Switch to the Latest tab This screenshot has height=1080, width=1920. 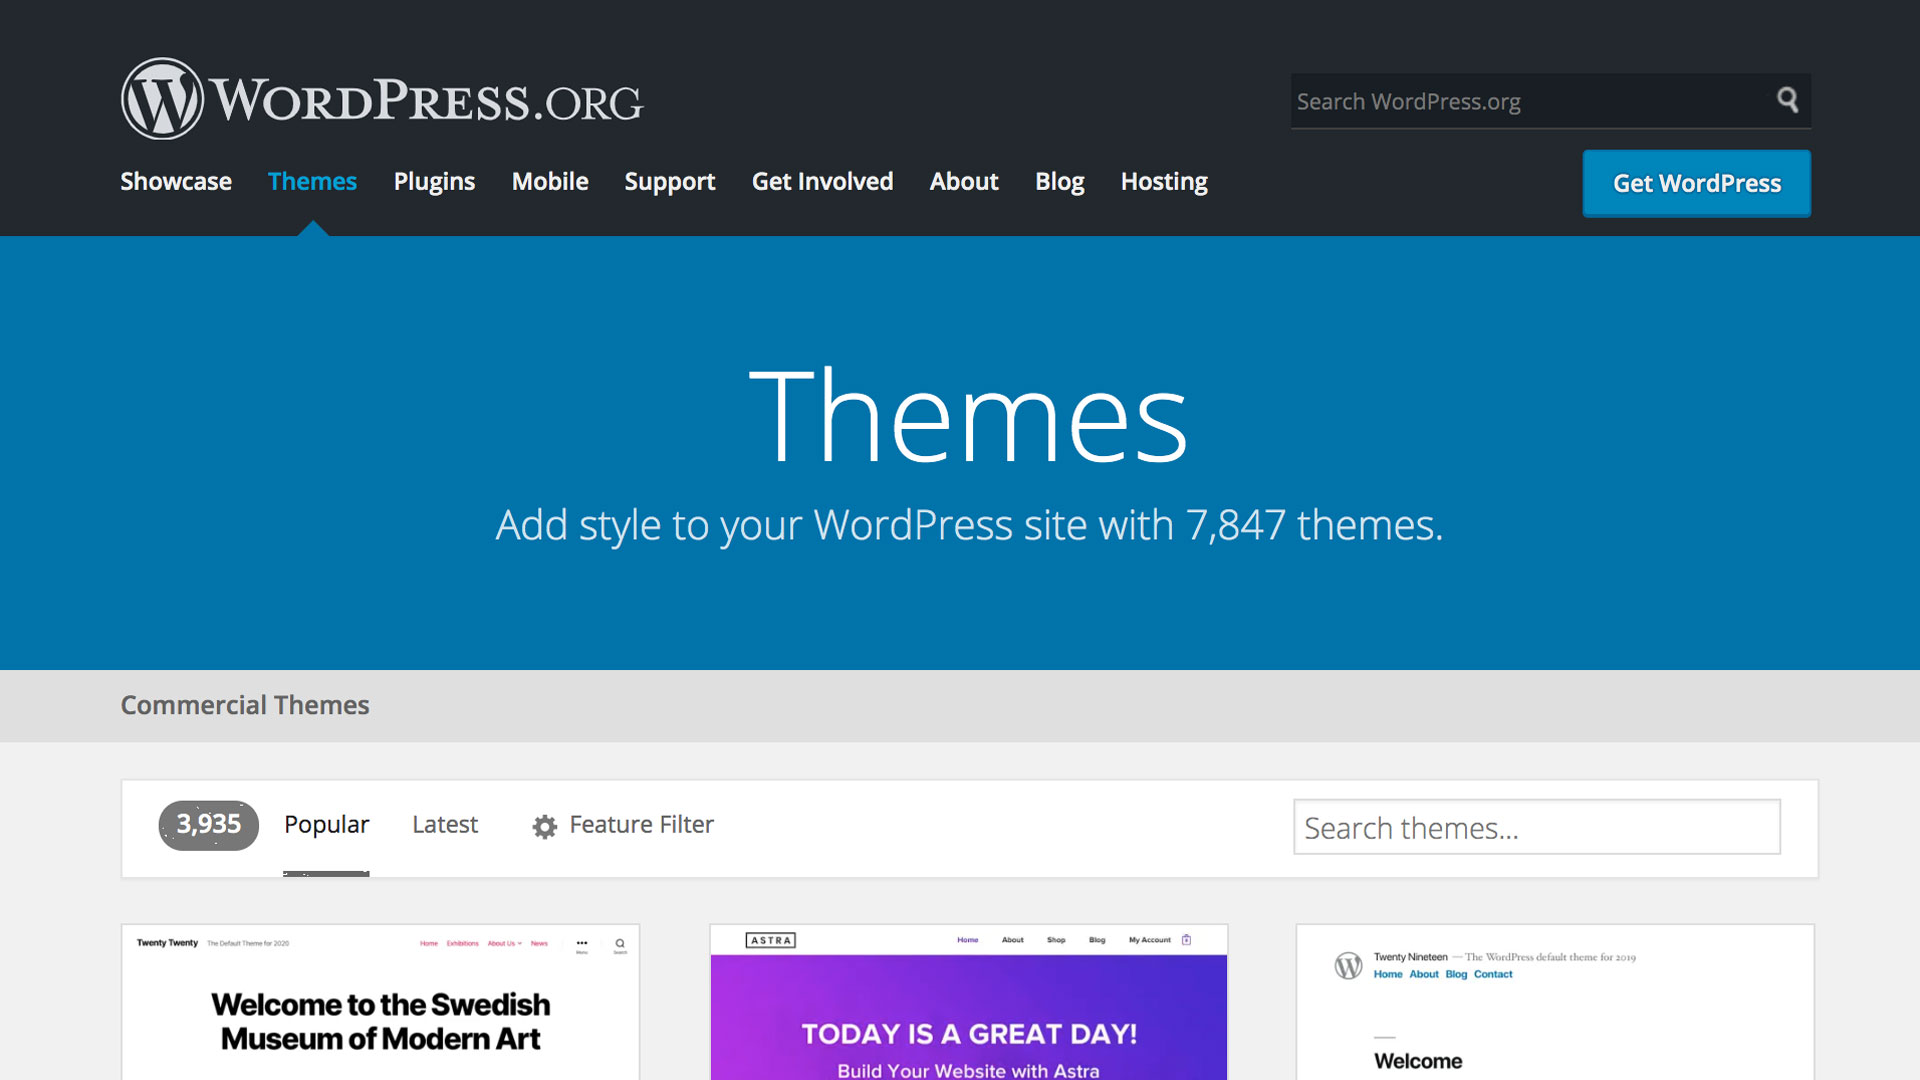(445, 824)
